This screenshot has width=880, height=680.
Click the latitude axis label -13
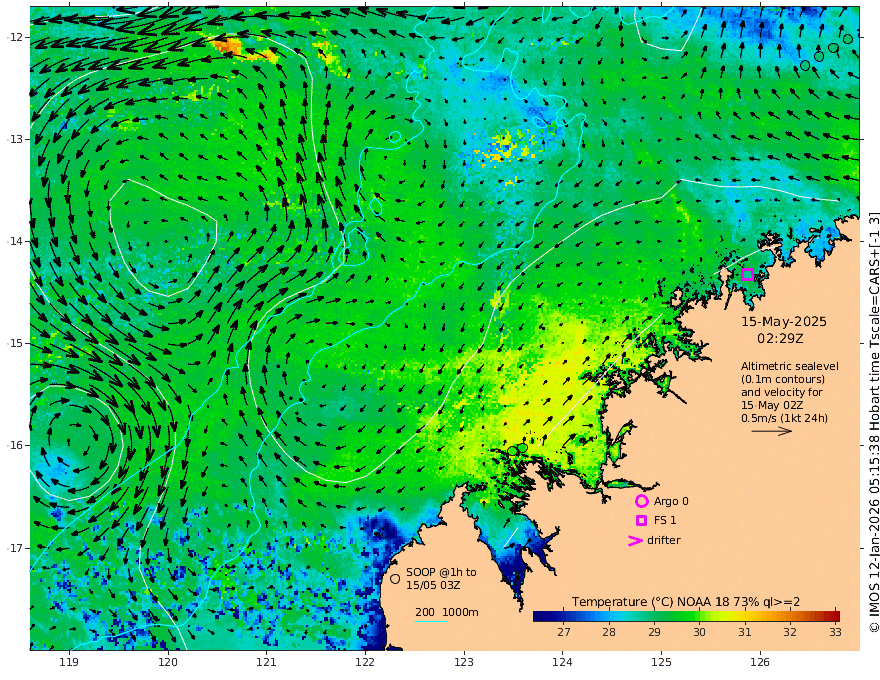[16, 139]
